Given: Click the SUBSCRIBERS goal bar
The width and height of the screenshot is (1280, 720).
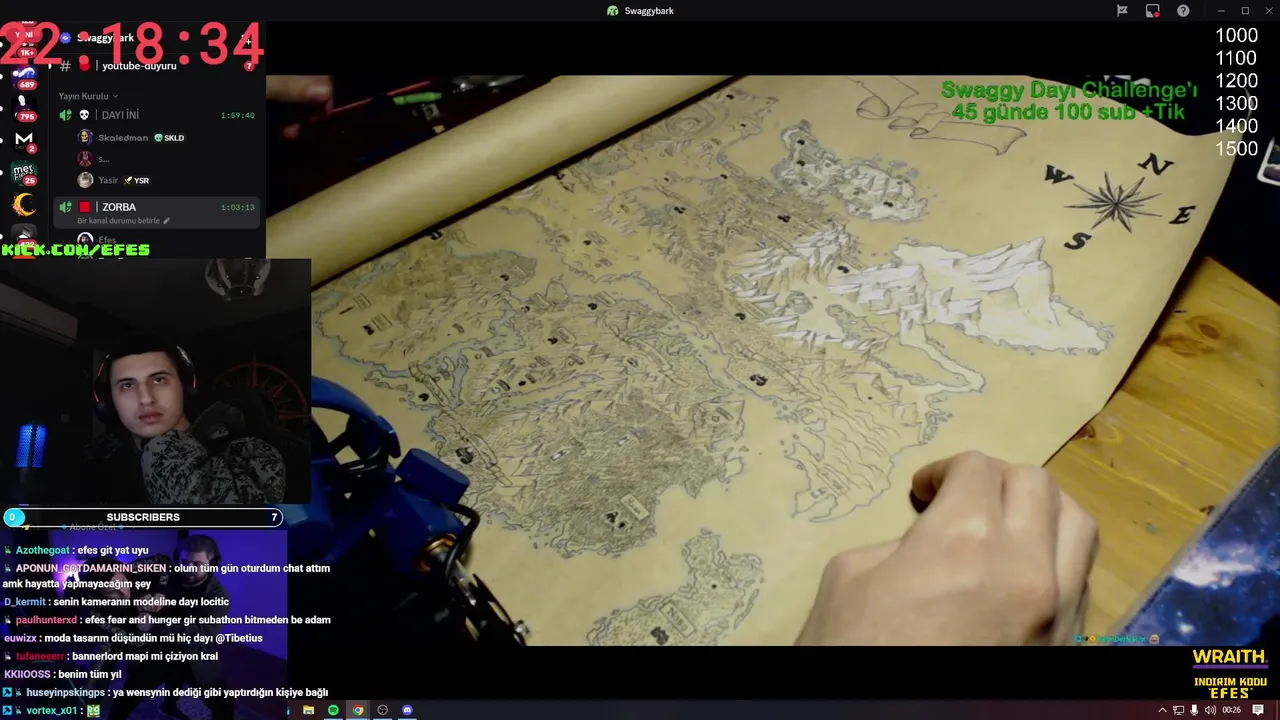Looking at the screenshot, I should [143, 517].
